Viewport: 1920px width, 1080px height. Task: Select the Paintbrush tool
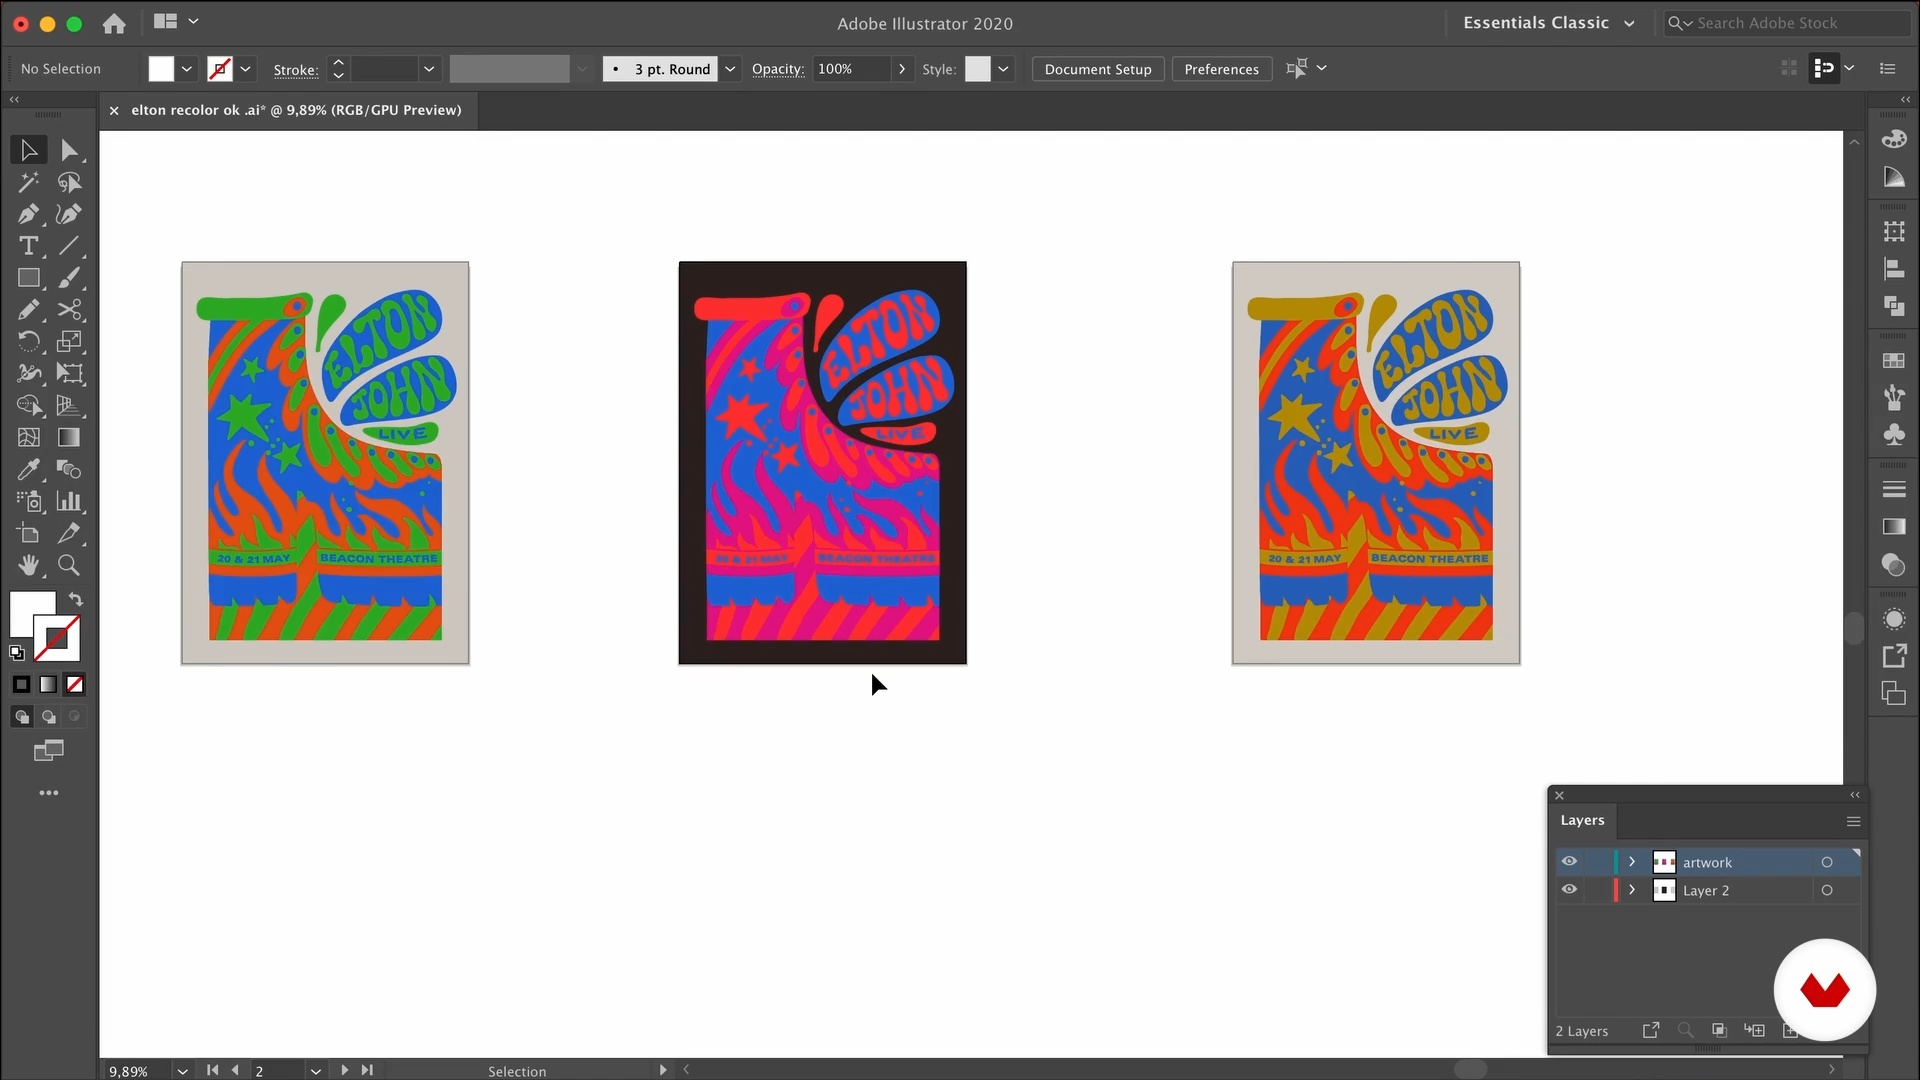coord(69,278)
